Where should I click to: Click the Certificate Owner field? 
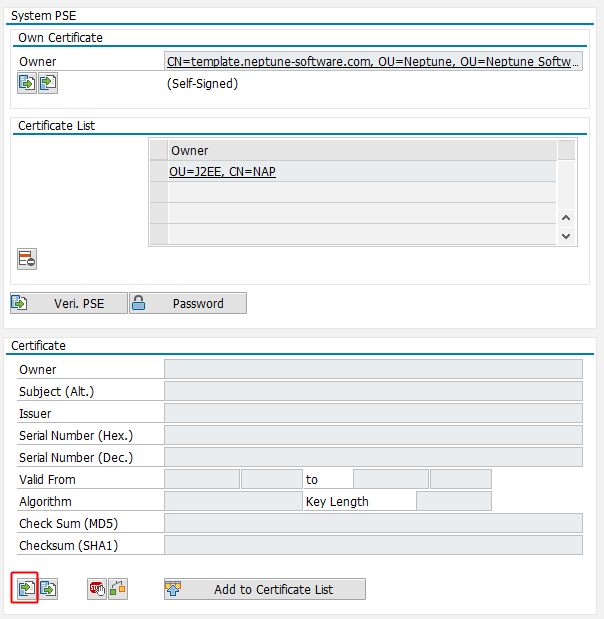[373, 369]
